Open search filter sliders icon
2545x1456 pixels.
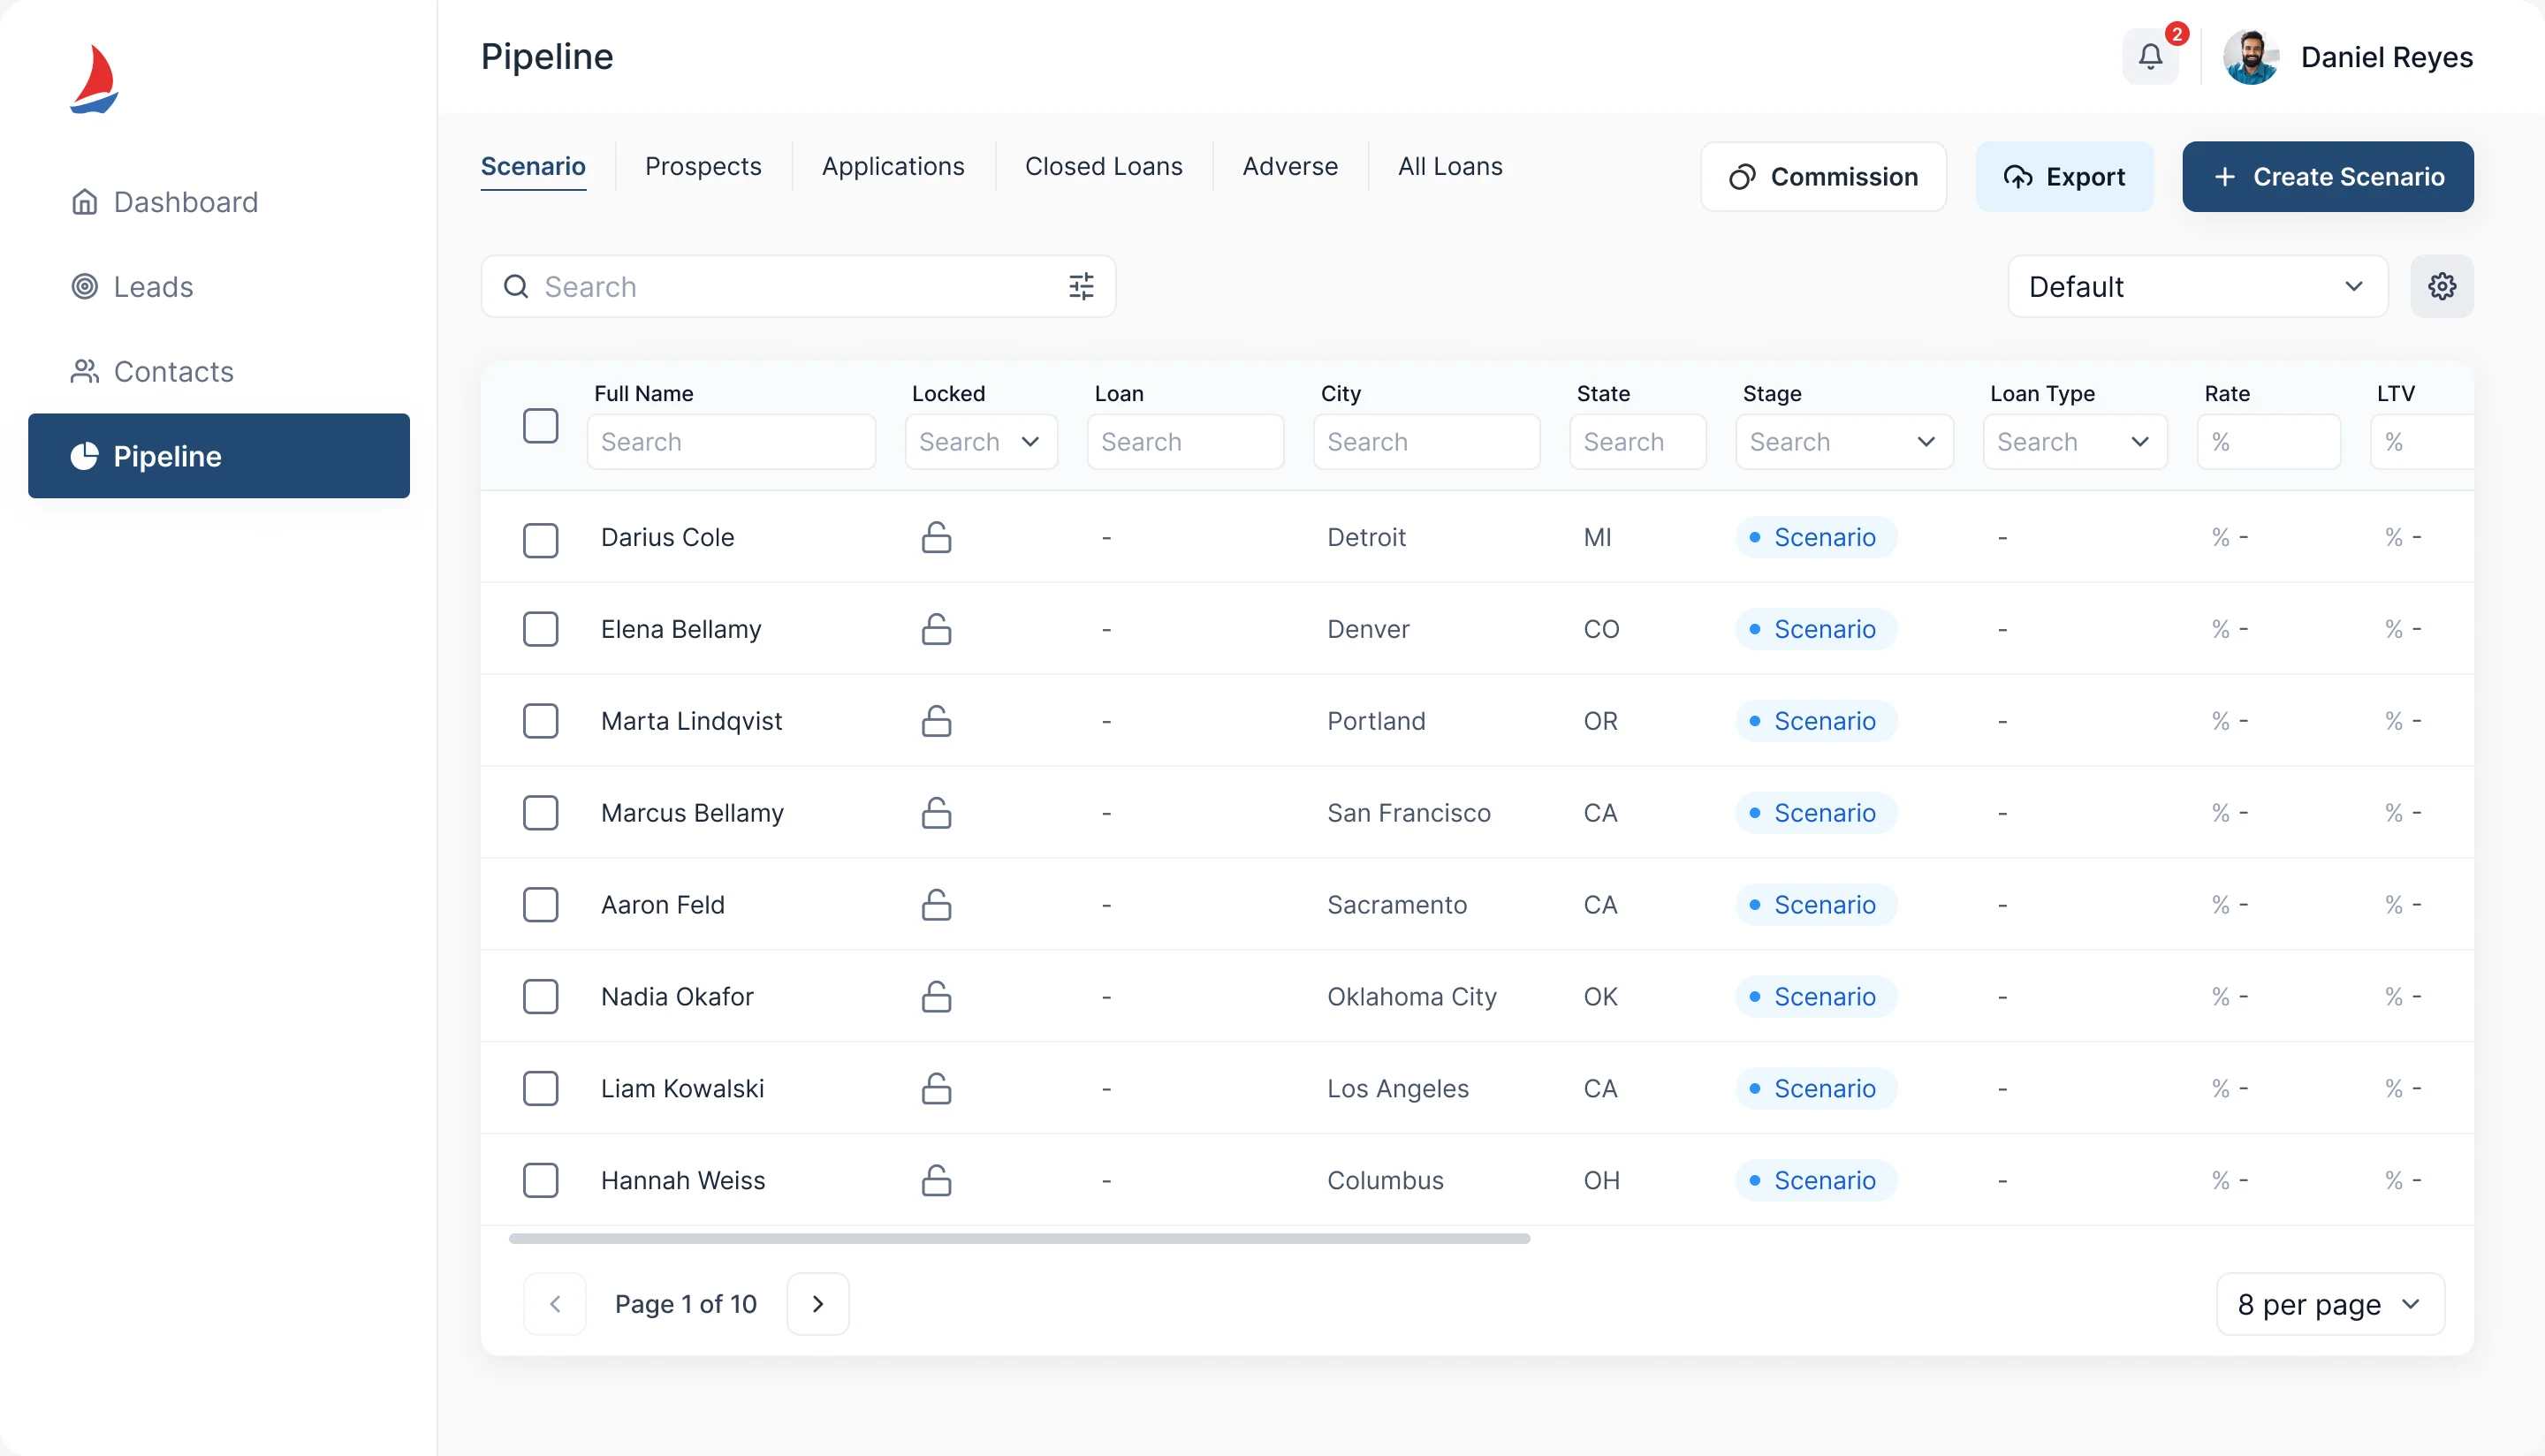pos(1081,287)
